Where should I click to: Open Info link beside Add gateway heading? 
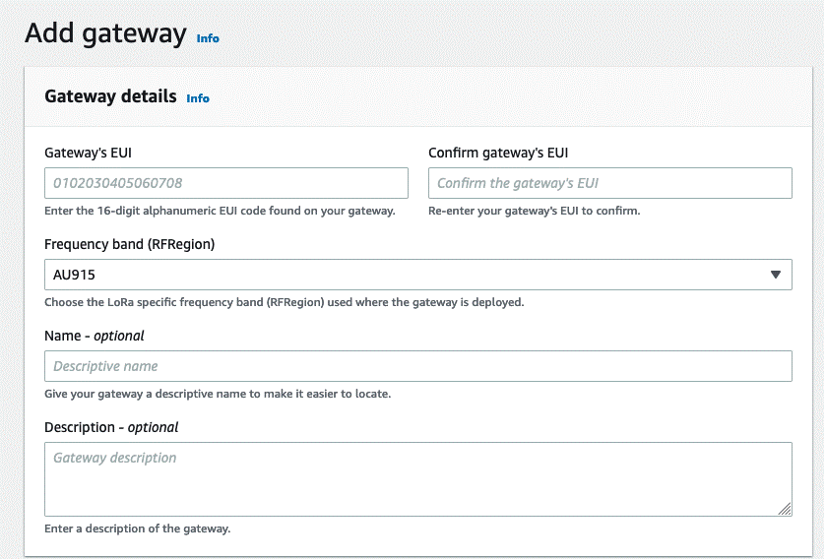[208, 38]
